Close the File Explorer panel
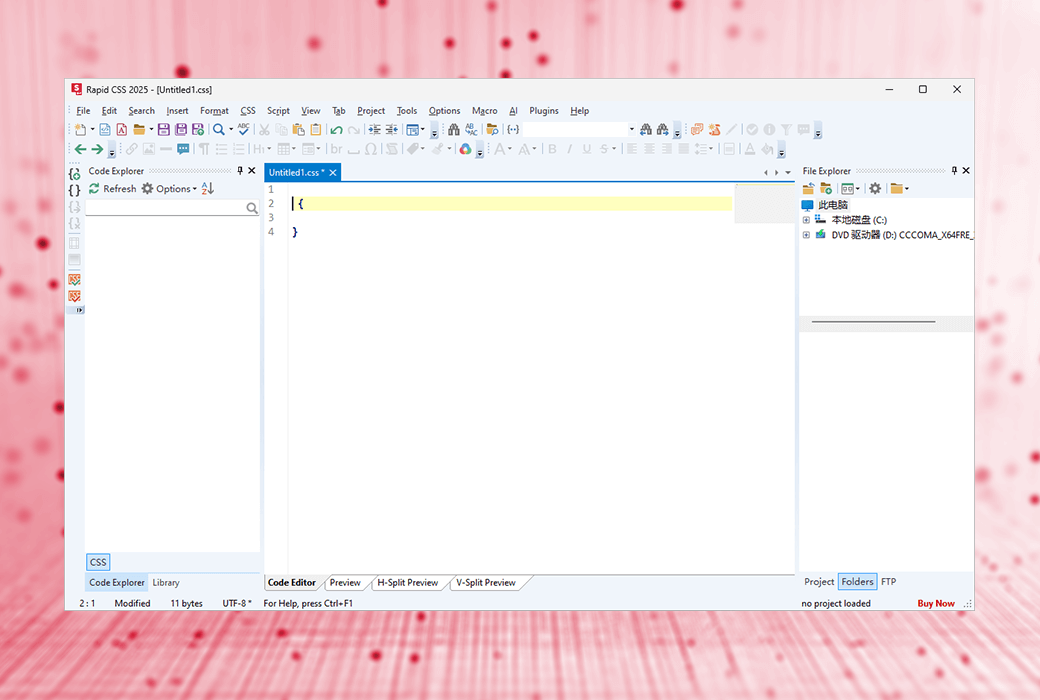 (x=966, y=171)
